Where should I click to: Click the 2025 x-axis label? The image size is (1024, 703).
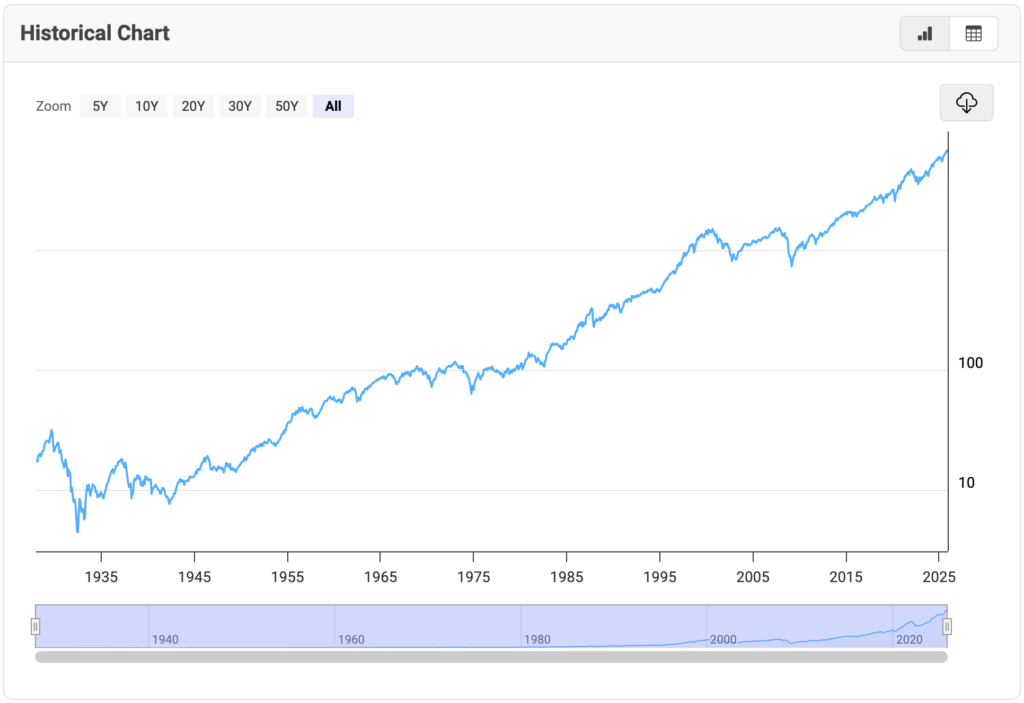939,576
